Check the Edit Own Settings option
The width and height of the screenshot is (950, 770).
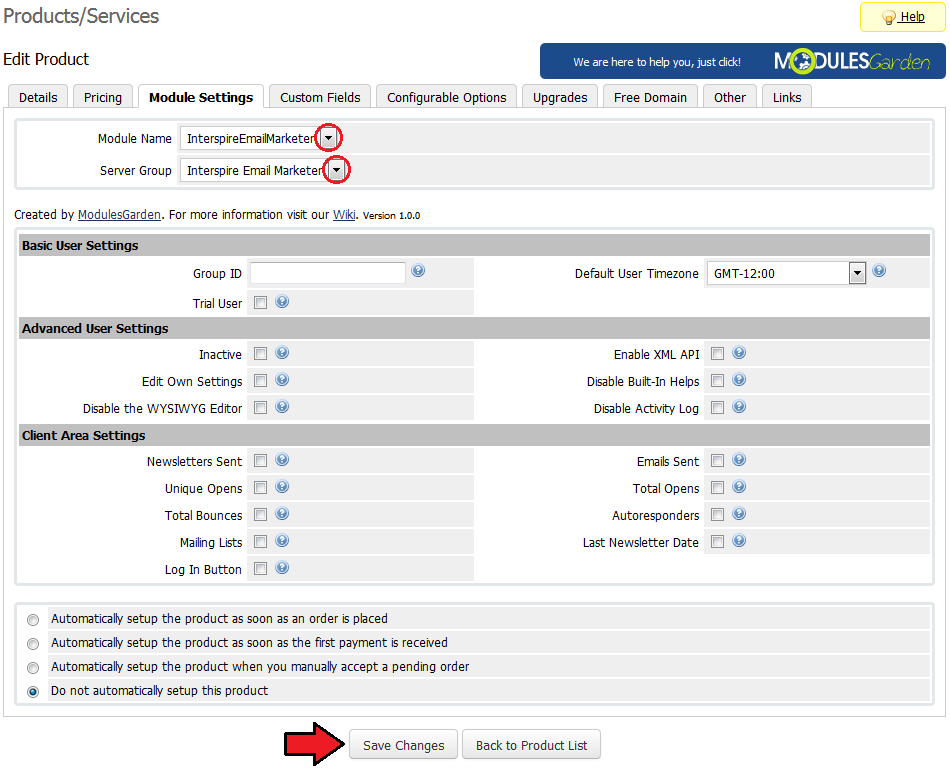261,381
